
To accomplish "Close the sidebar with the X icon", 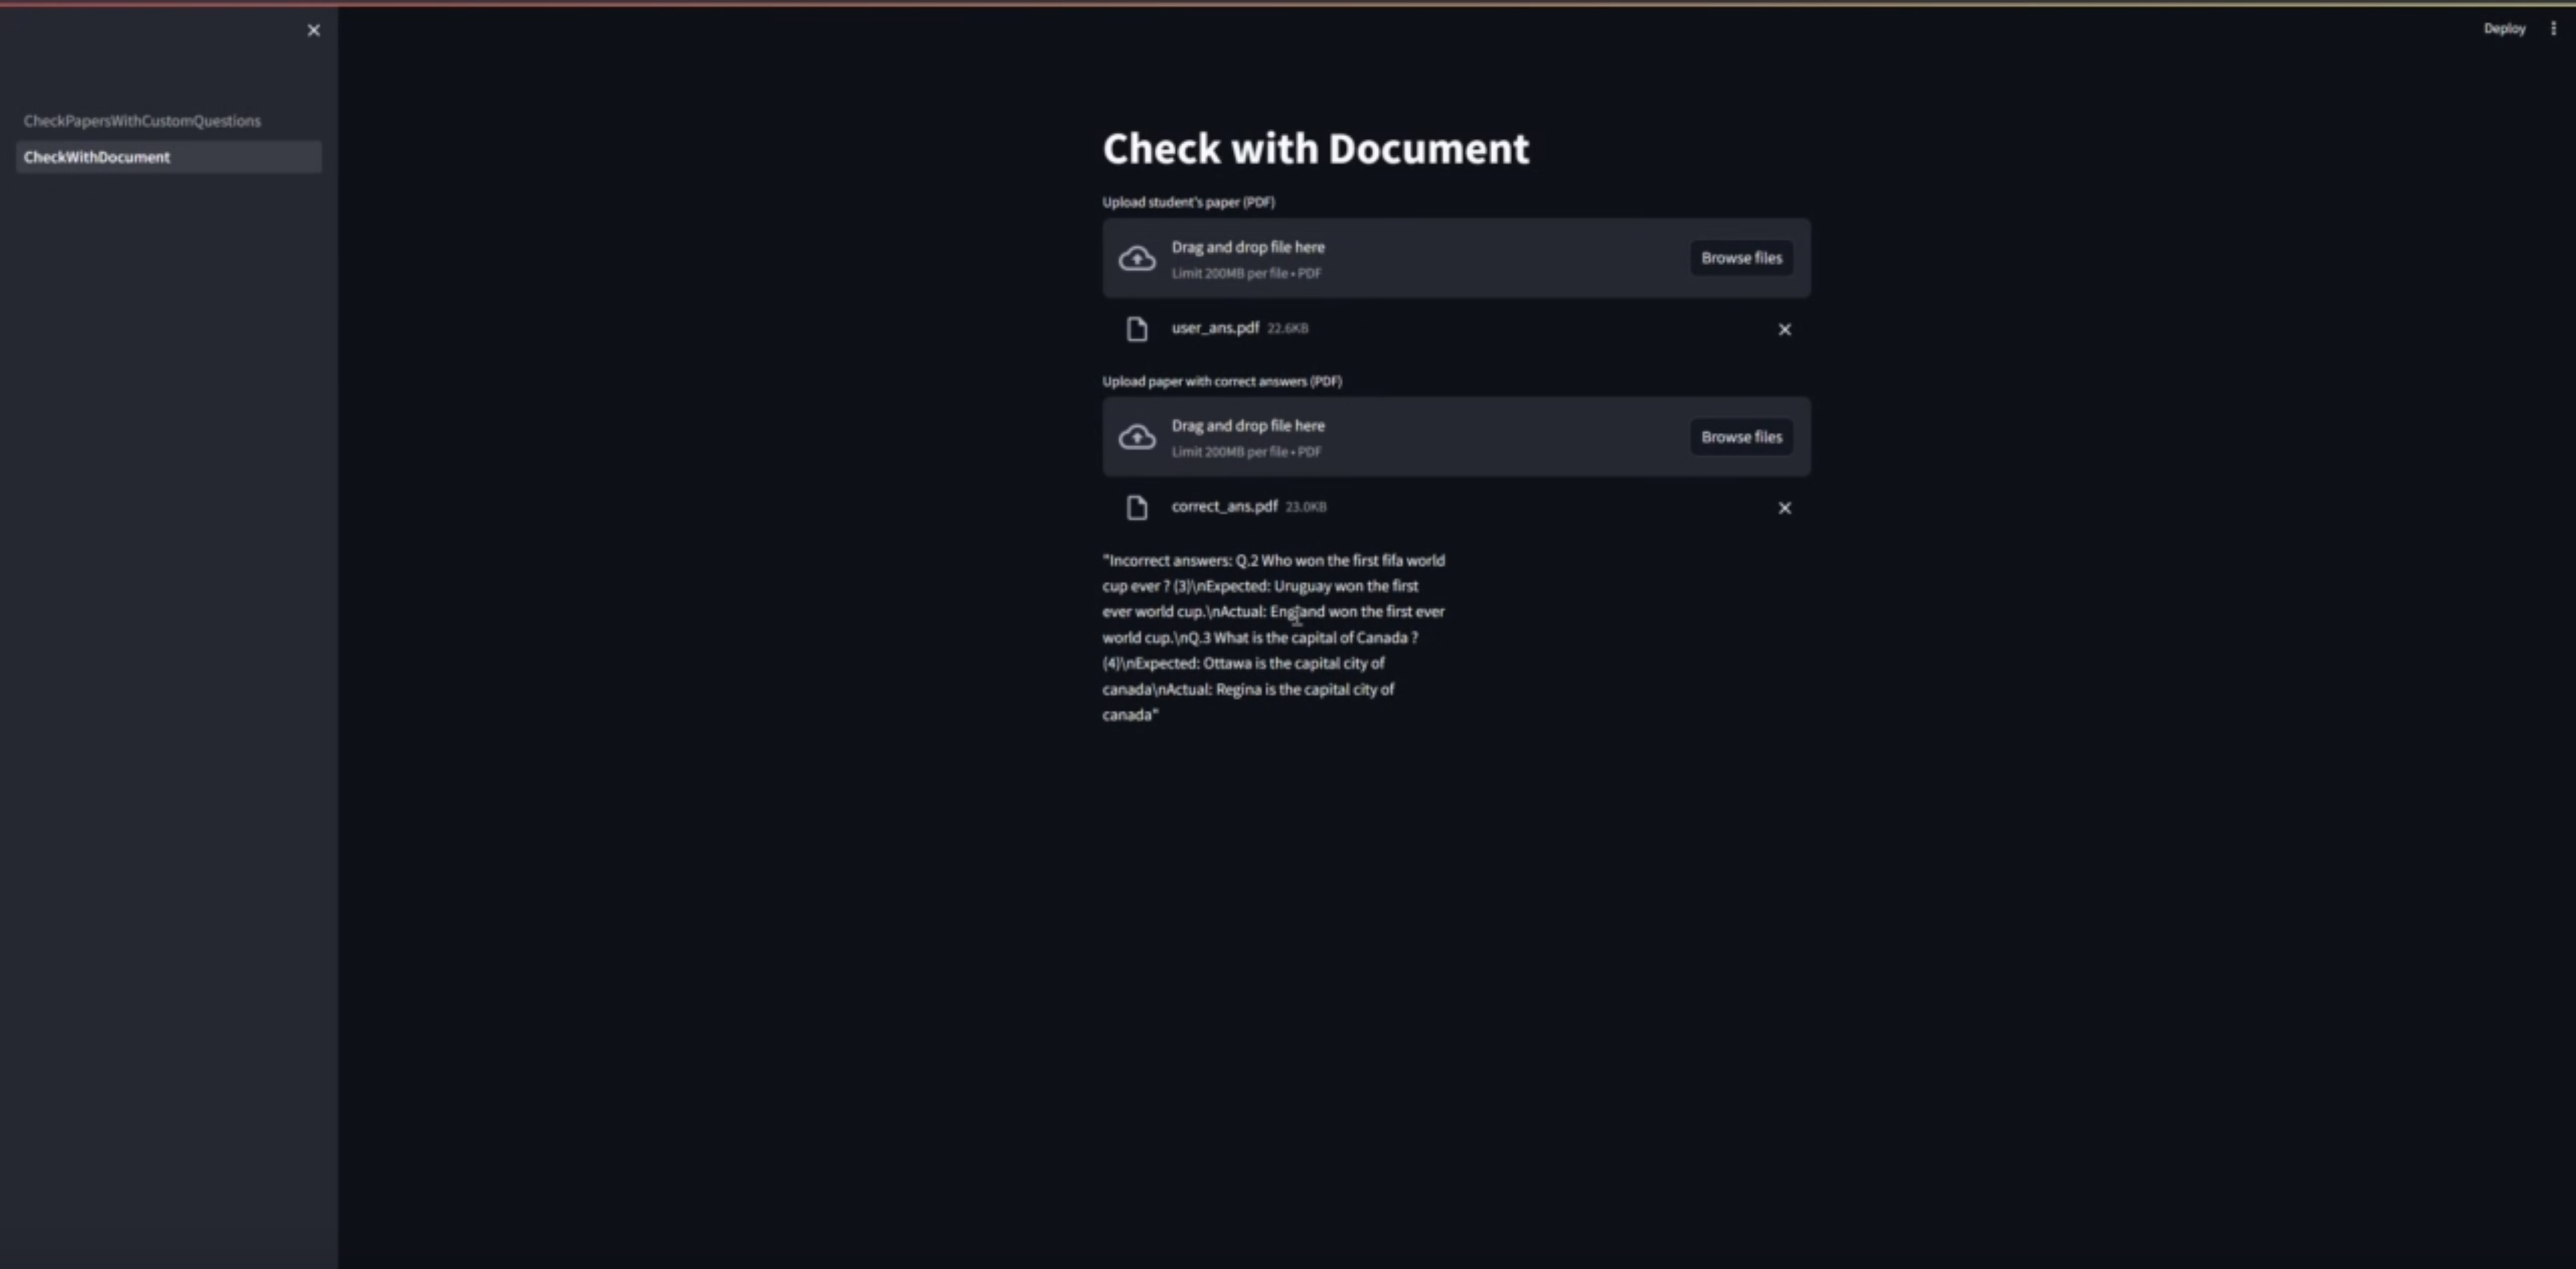I will click(313, 30).
